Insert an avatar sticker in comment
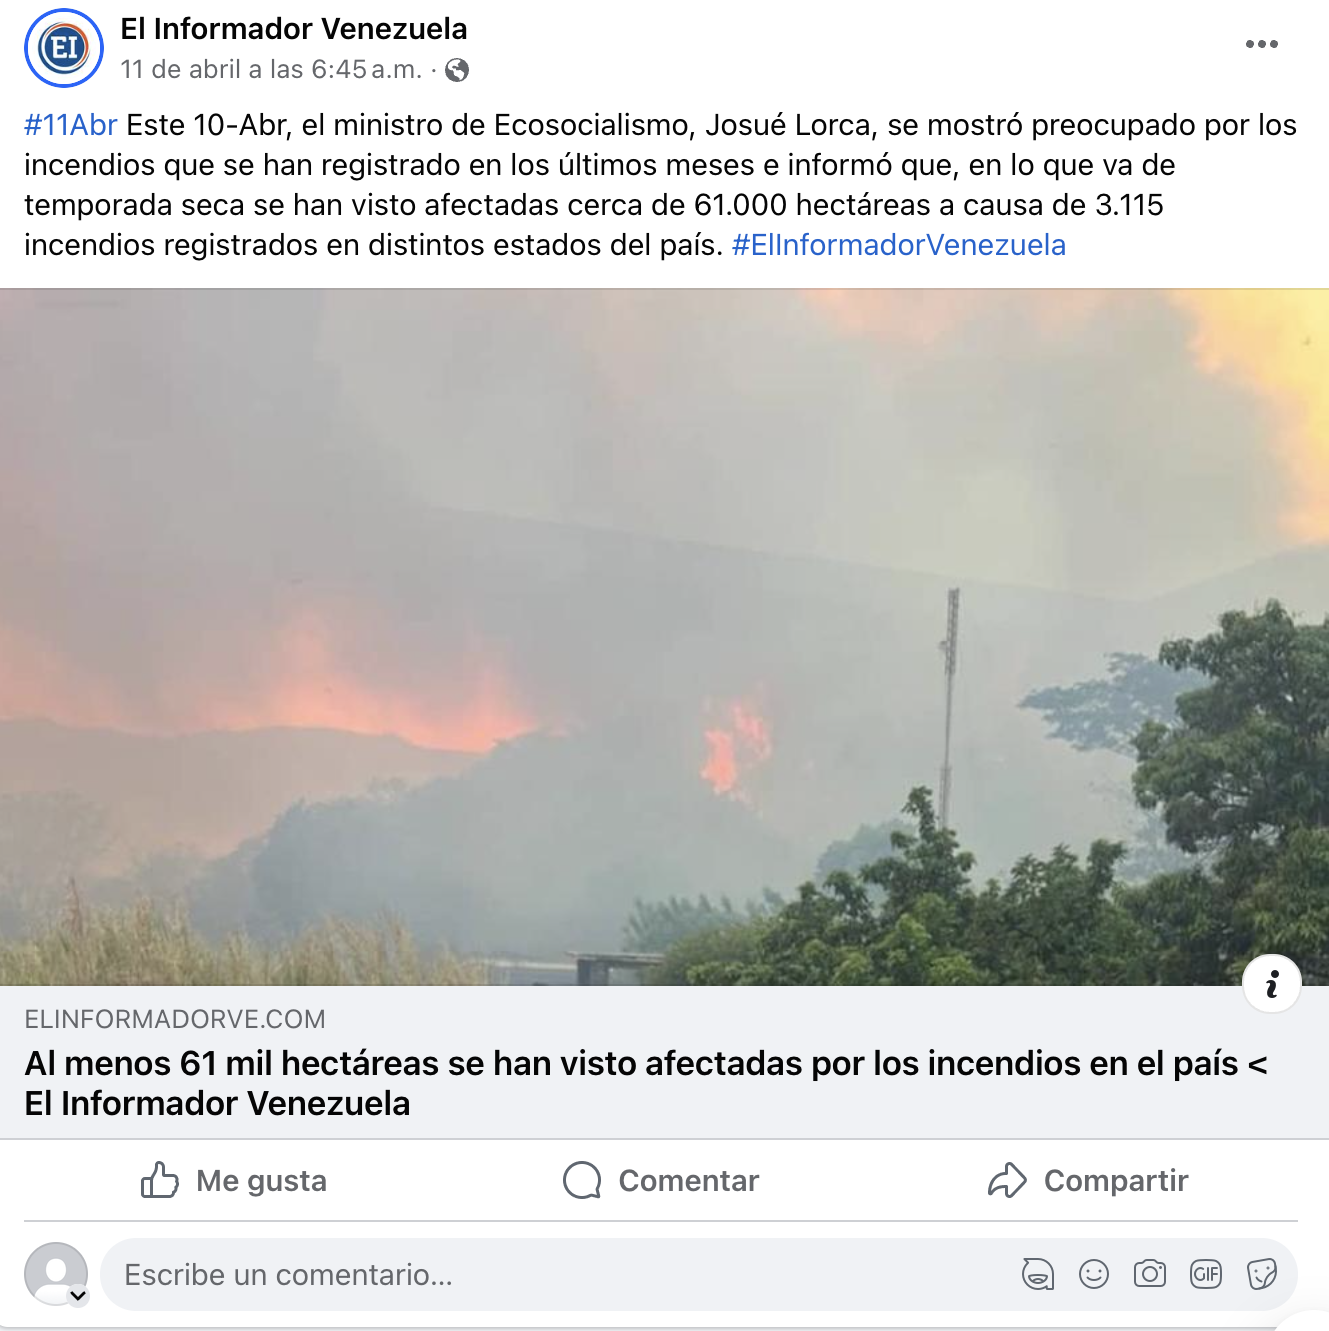The image size is (1329, 1331). (1038, 1274)
